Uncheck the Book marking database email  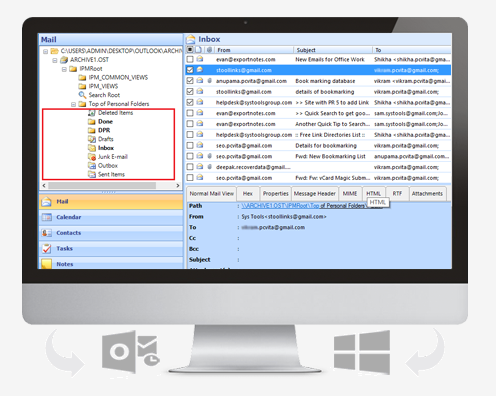pyautogui.click(x=190, y=81)
